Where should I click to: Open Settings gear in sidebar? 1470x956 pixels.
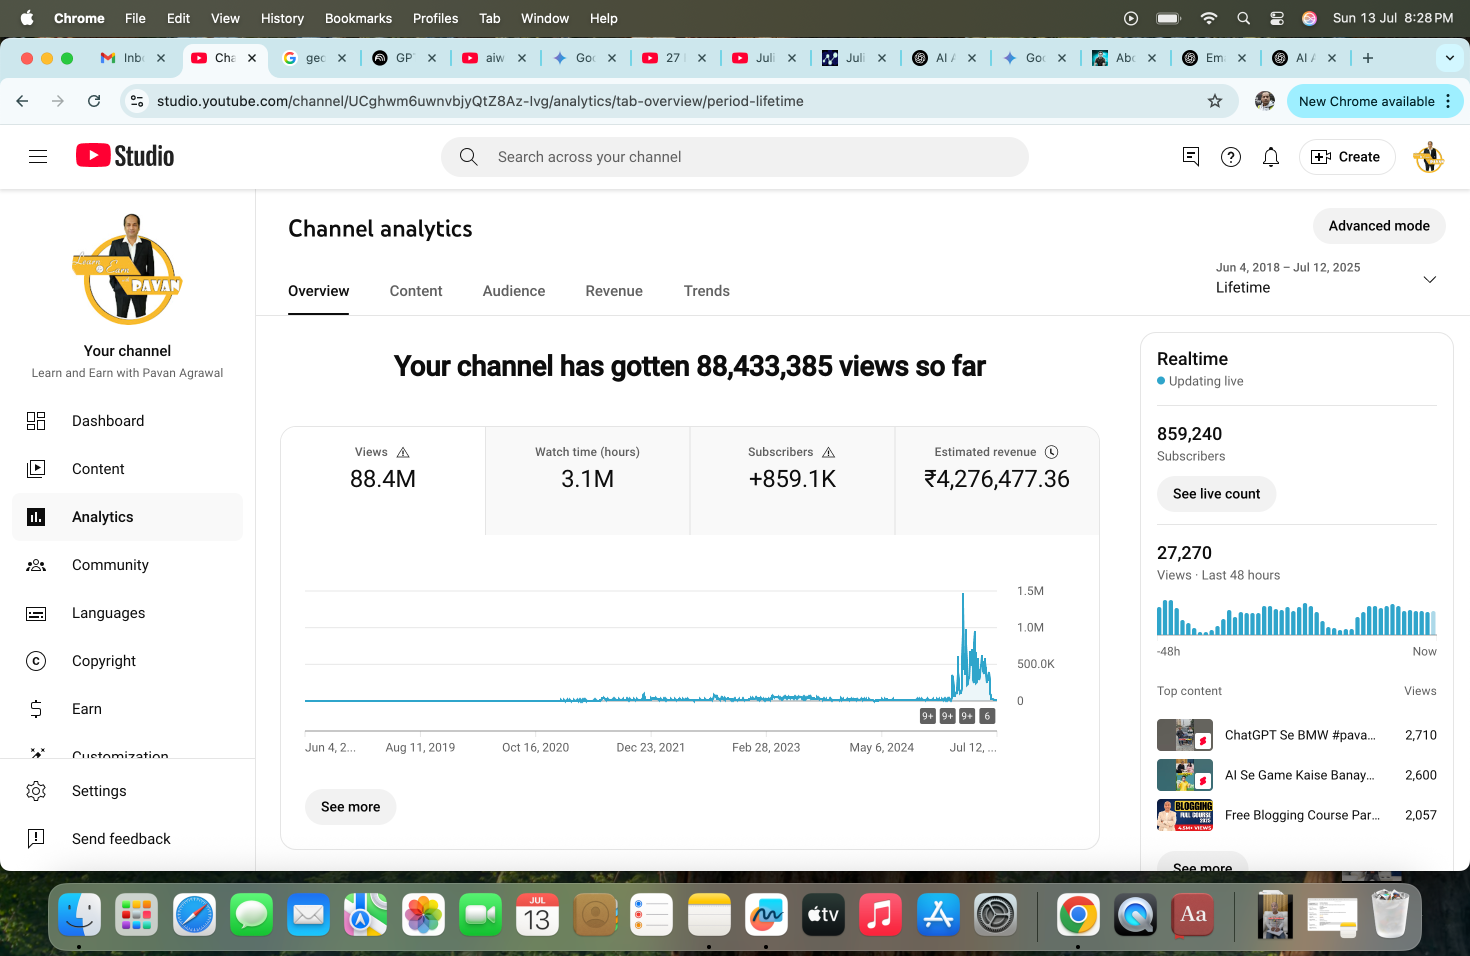[99, 791]
